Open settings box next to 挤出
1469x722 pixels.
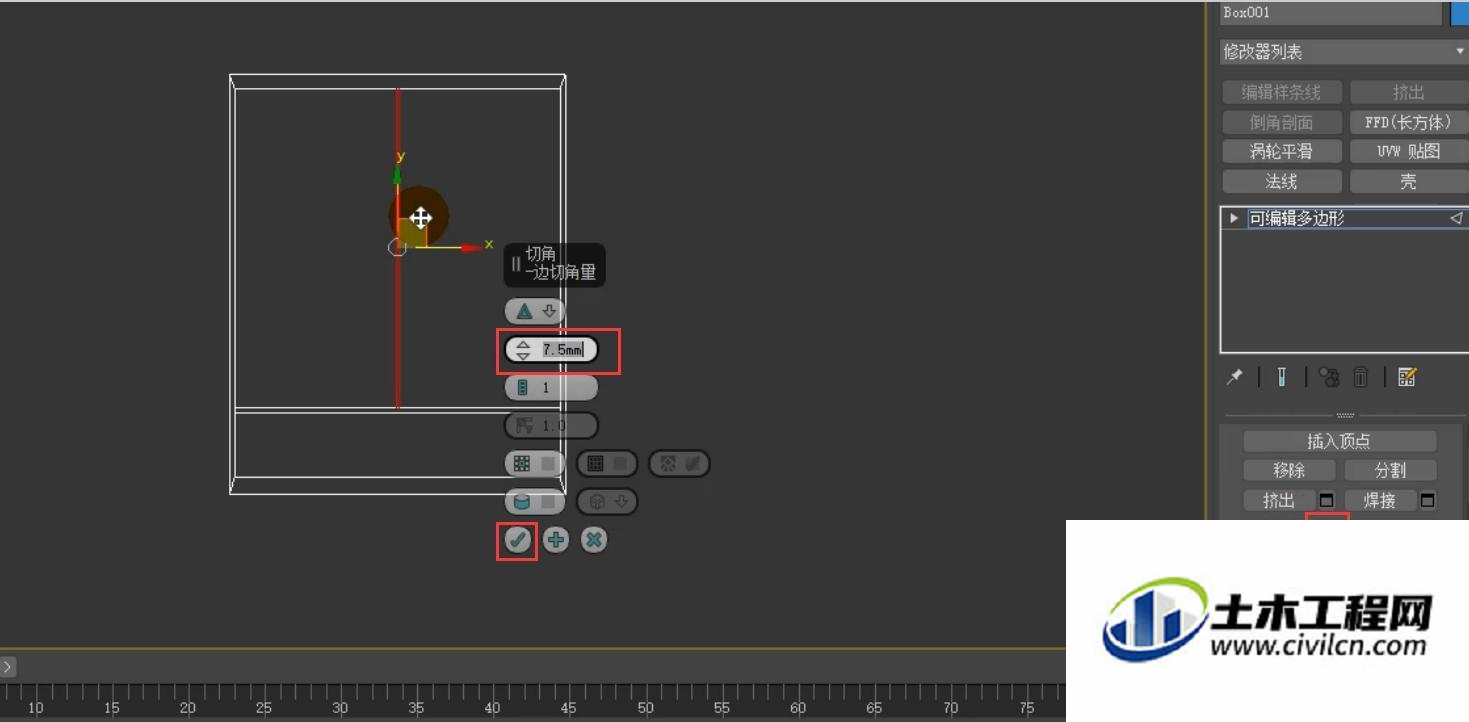click(x=1327, y=500)
